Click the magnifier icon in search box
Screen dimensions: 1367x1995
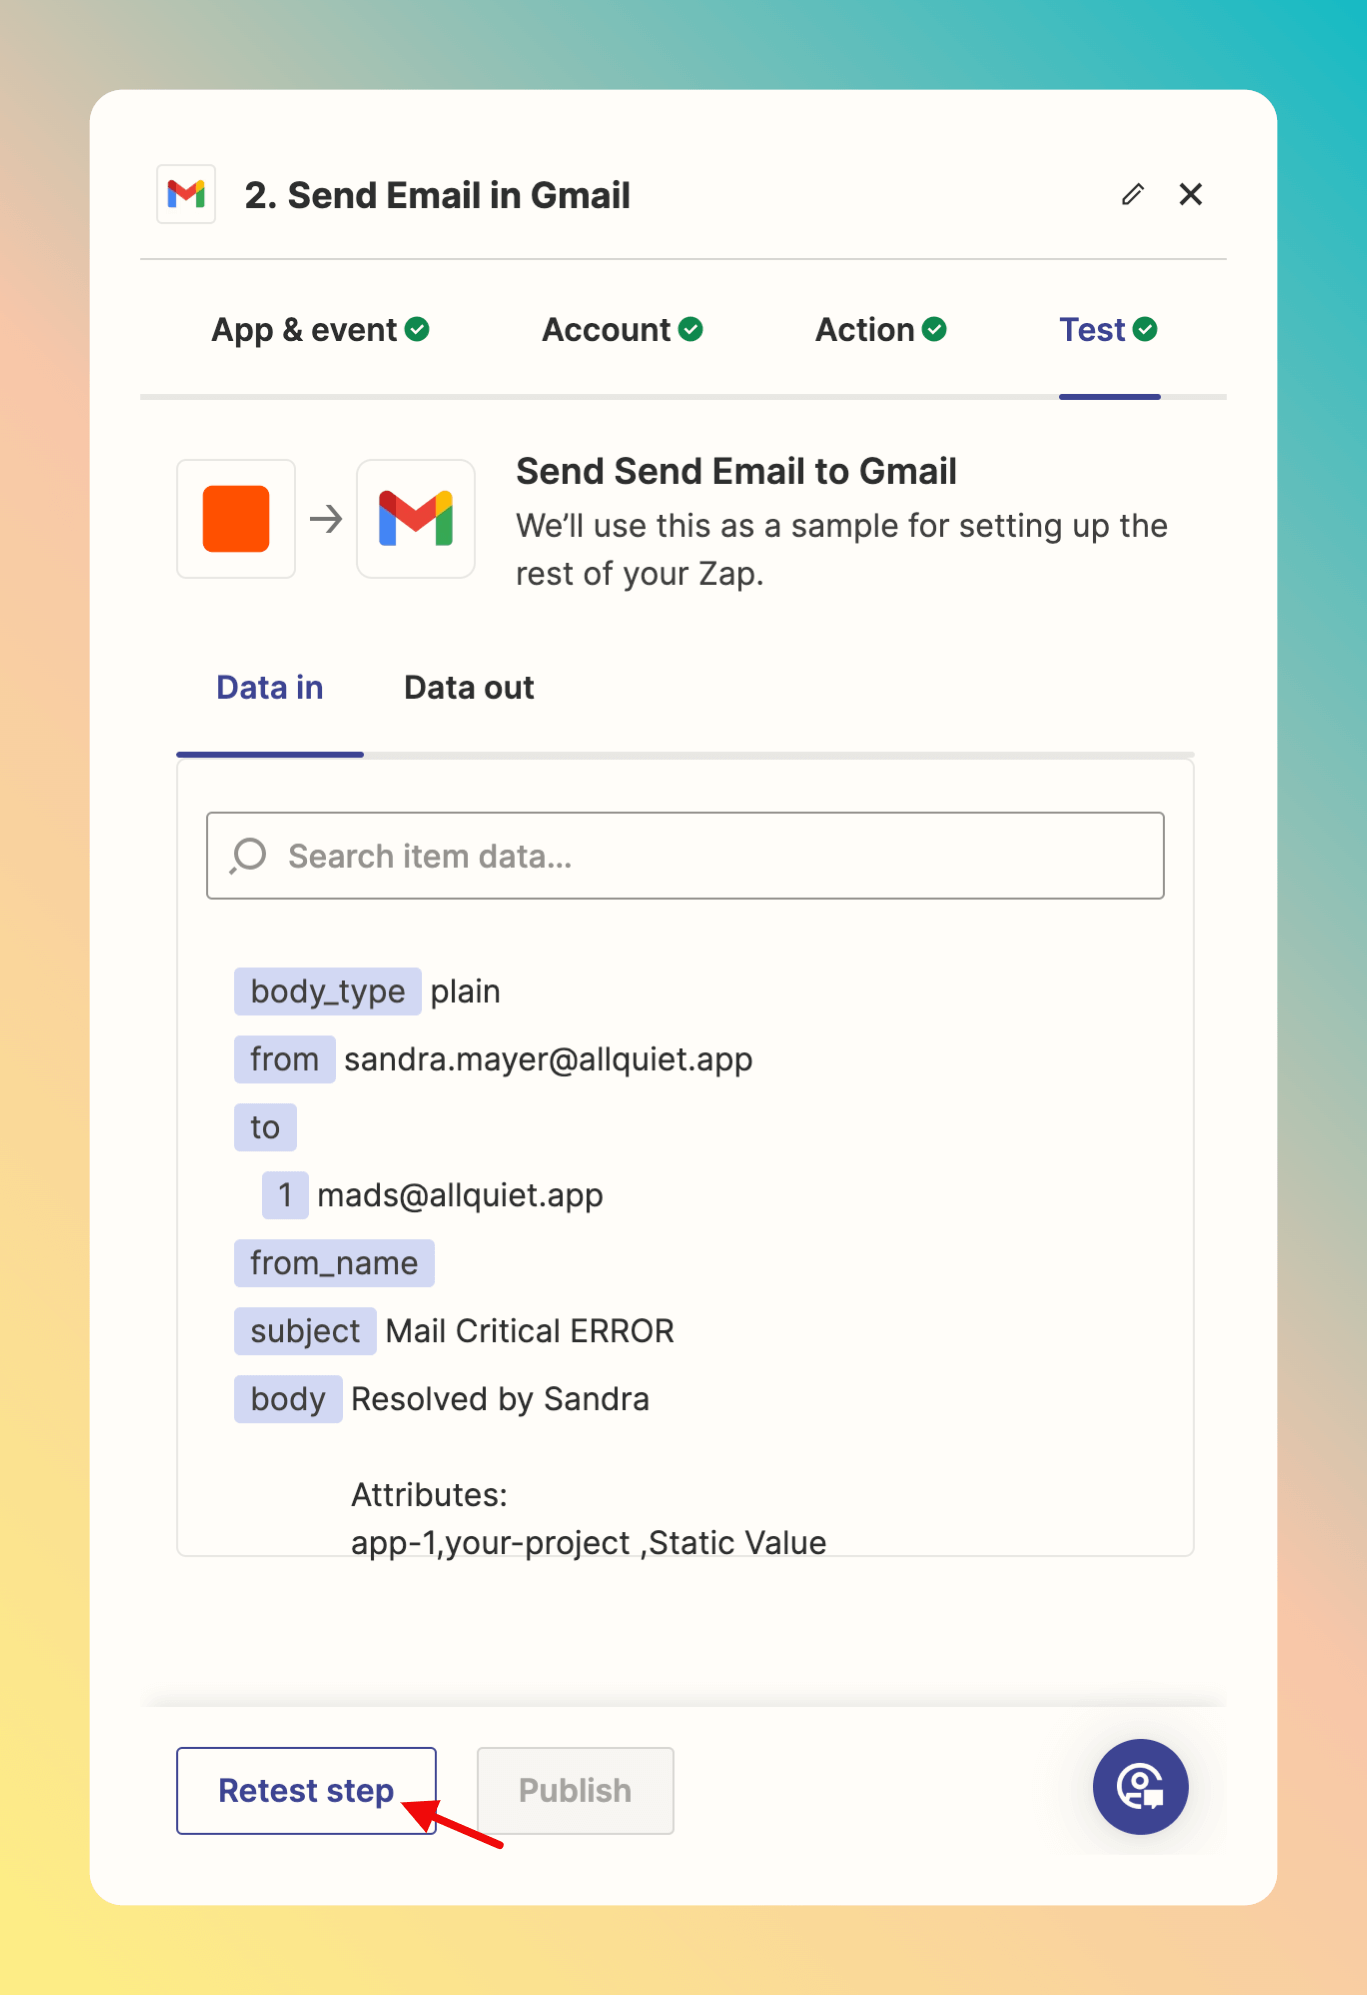(248, 856)
